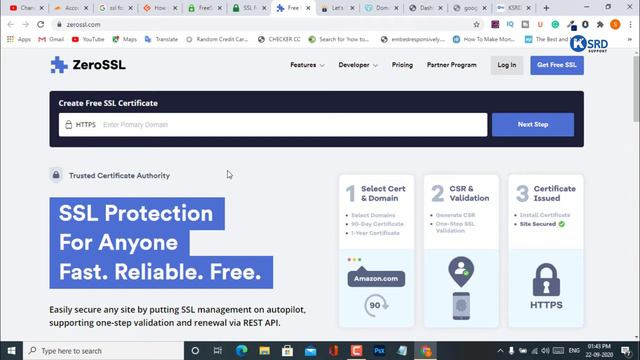Click the page vertical scrollbar
Viewport: 640px width, 360px height.
click(636, 89)
